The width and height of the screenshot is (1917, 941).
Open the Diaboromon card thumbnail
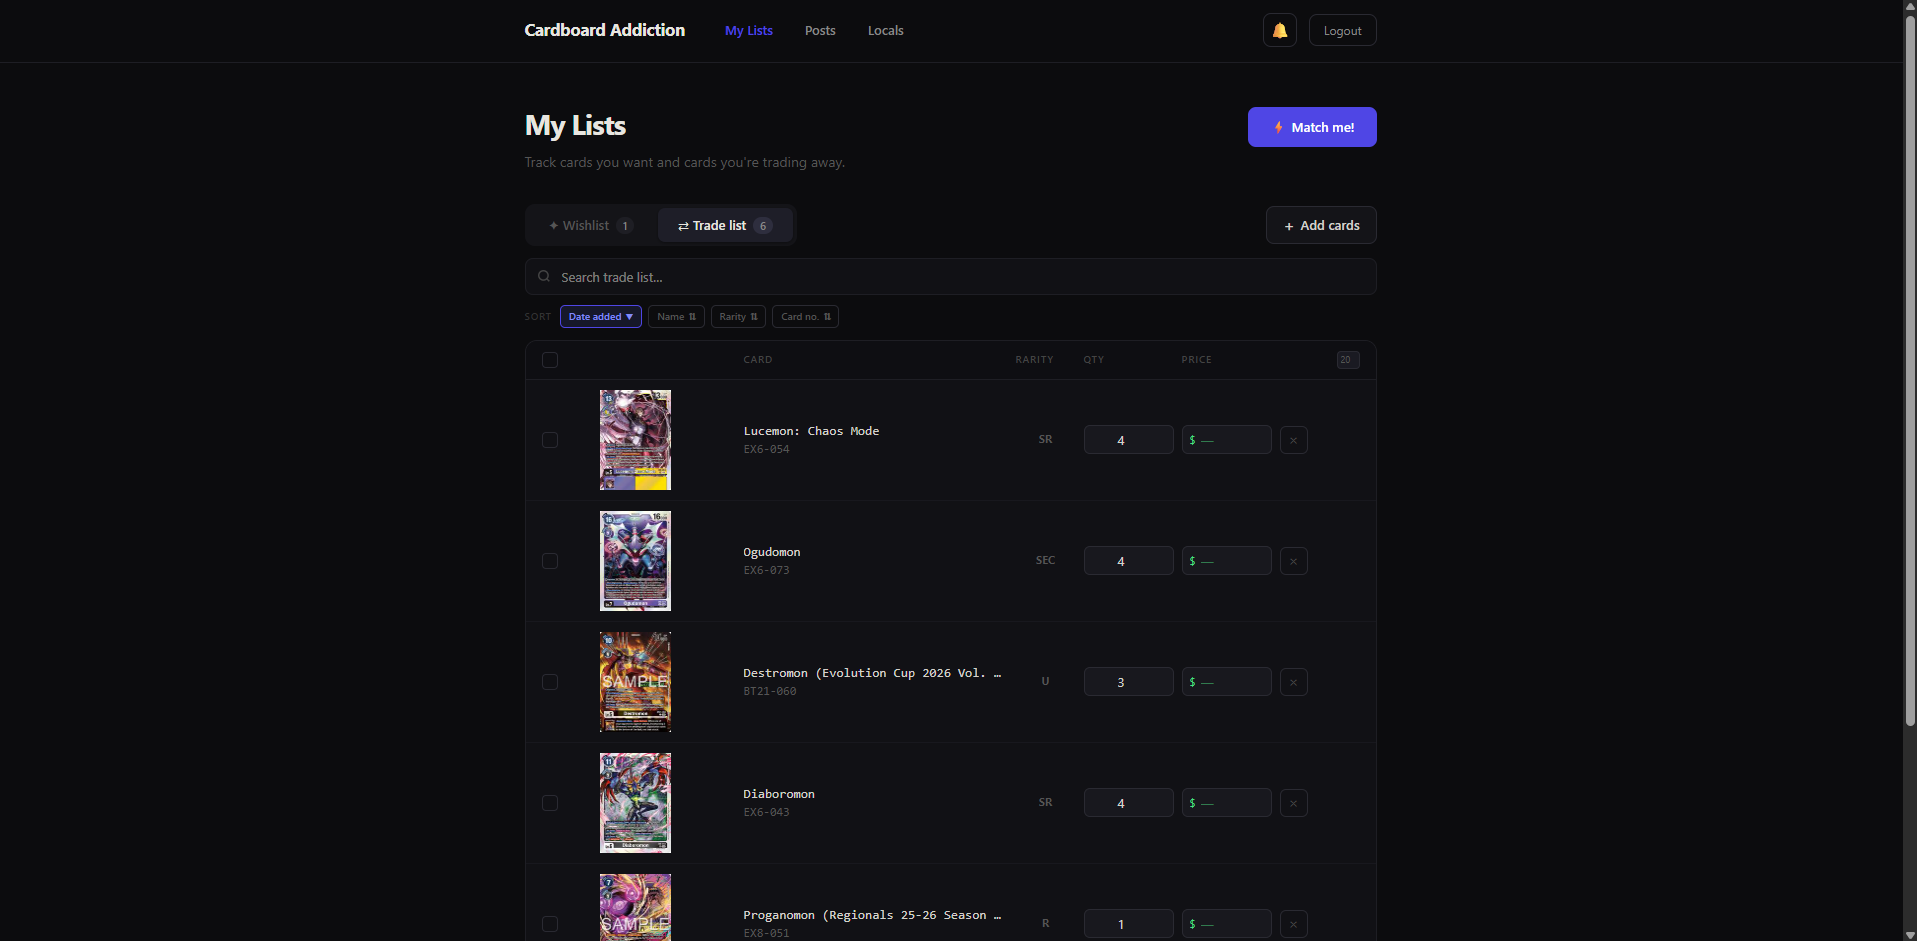click(x=635, y=803)
